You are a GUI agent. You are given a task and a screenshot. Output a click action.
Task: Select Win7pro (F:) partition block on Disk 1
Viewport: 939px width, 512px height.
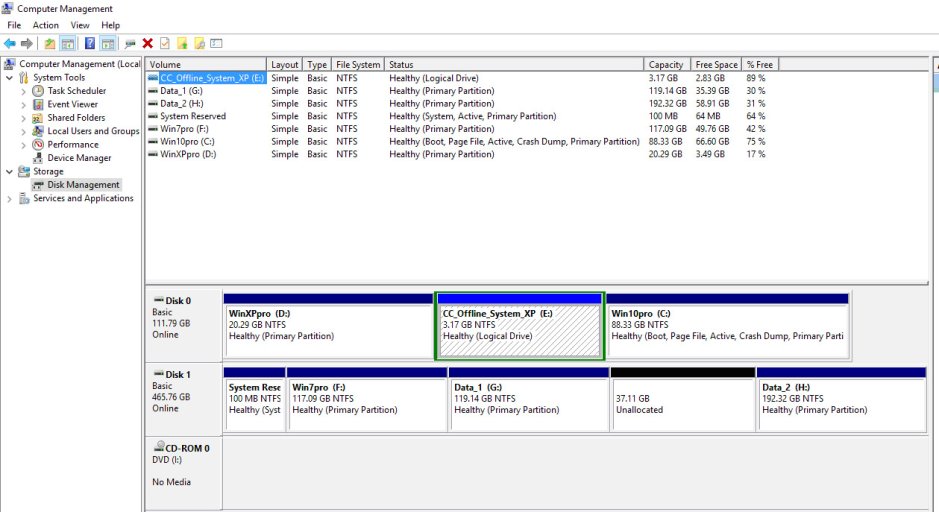[367, 399]
